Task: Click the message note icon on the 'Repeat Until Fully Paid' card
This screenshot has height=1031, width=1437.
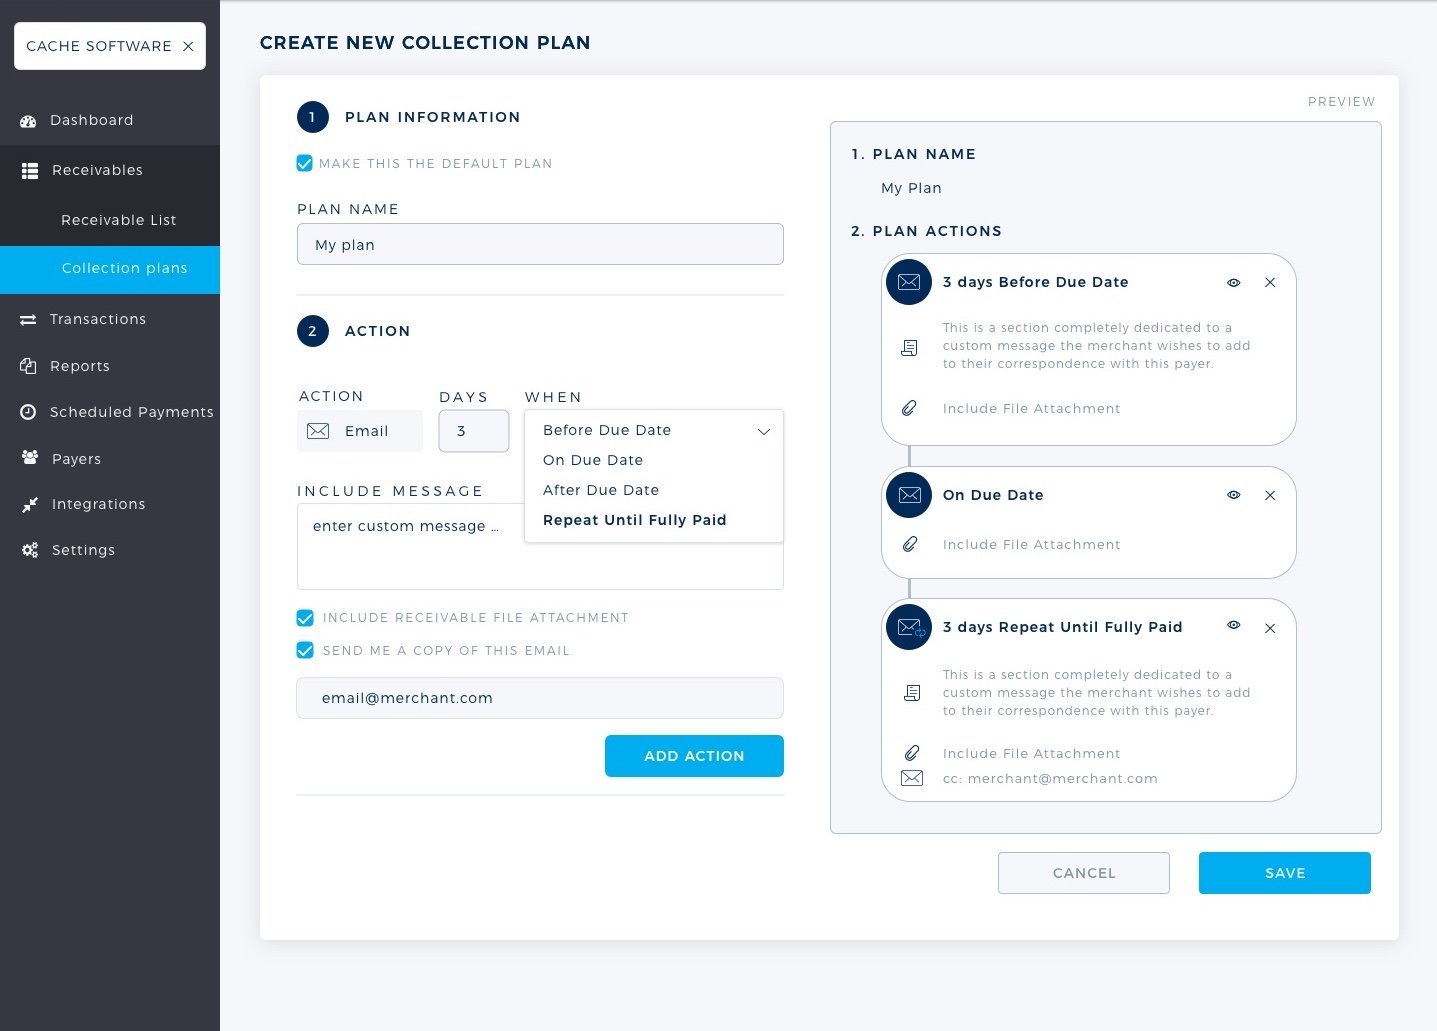Action: tap(912, 693)
